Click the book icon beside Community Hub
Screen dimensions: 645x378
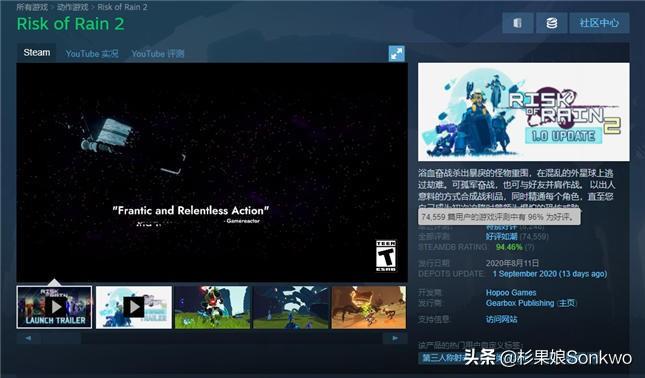518,23
